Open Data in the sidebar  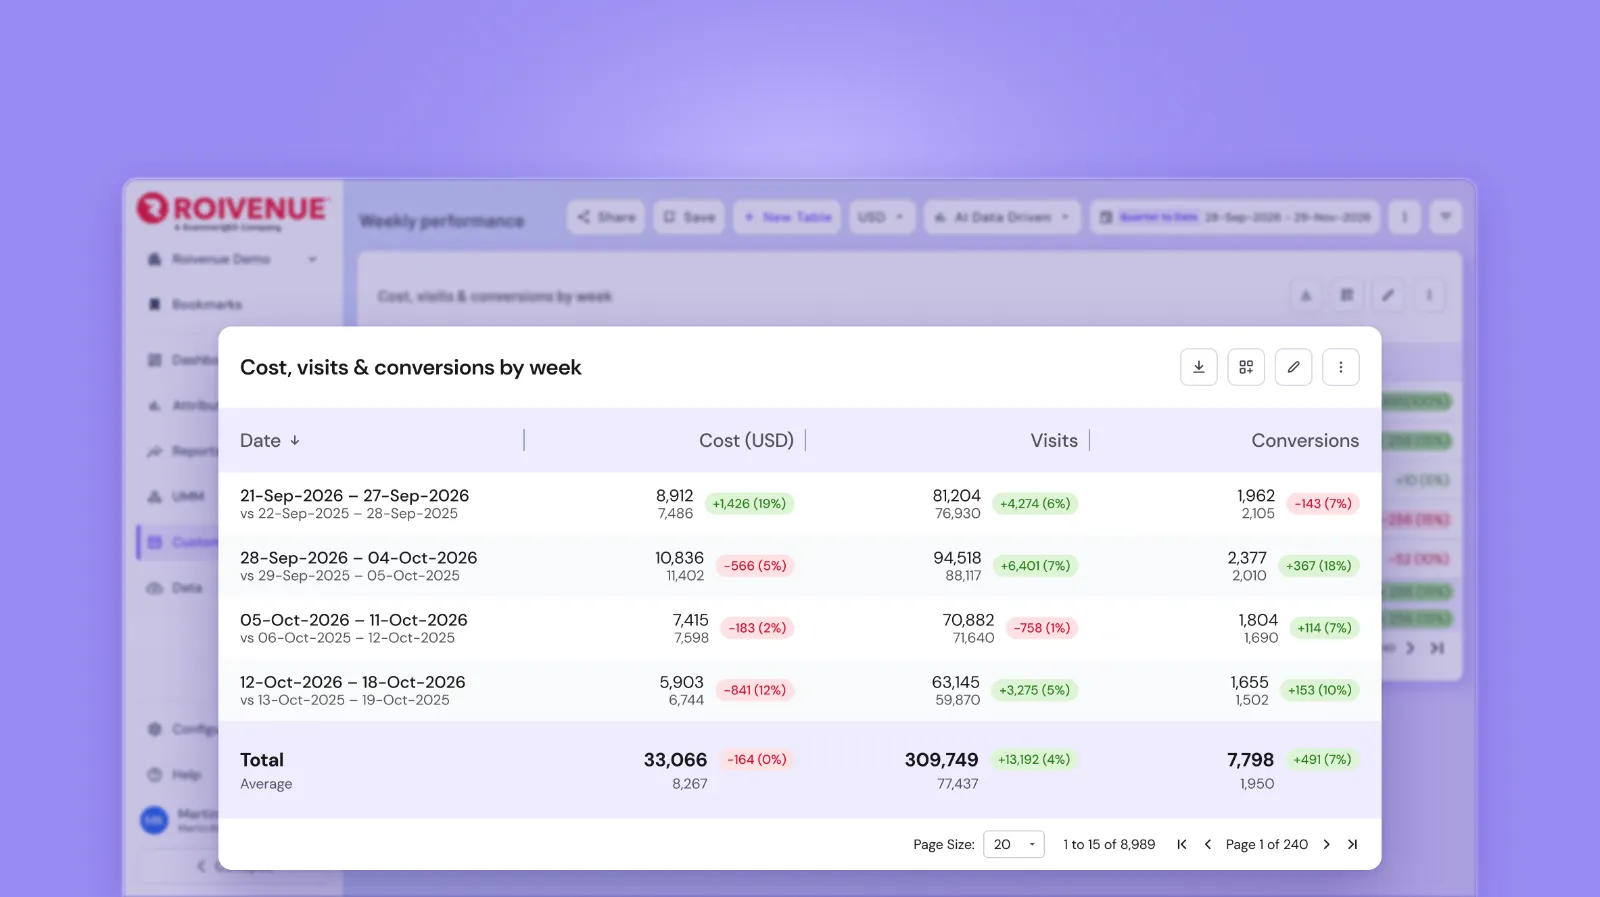177,587
